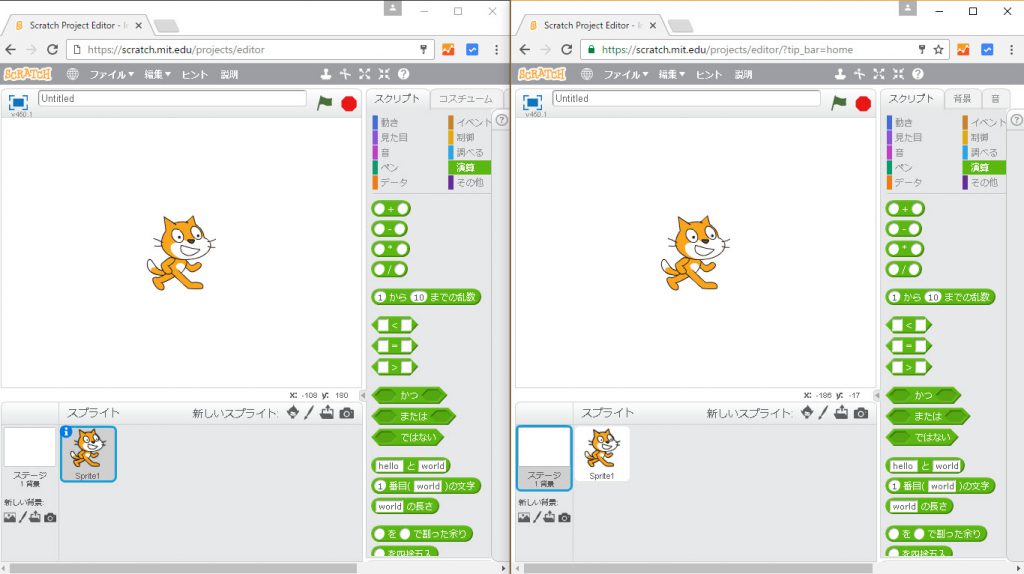Click ヒント menu in left window
Viewport: 1024px width, 574px height.
tap(195, 74)
